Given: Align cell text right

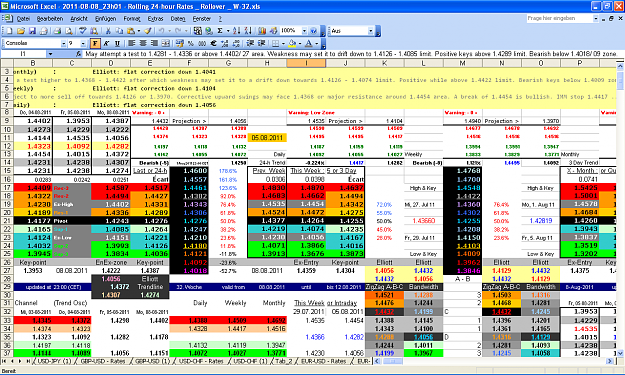Looking at the screenshot, I should coord(154,43).
